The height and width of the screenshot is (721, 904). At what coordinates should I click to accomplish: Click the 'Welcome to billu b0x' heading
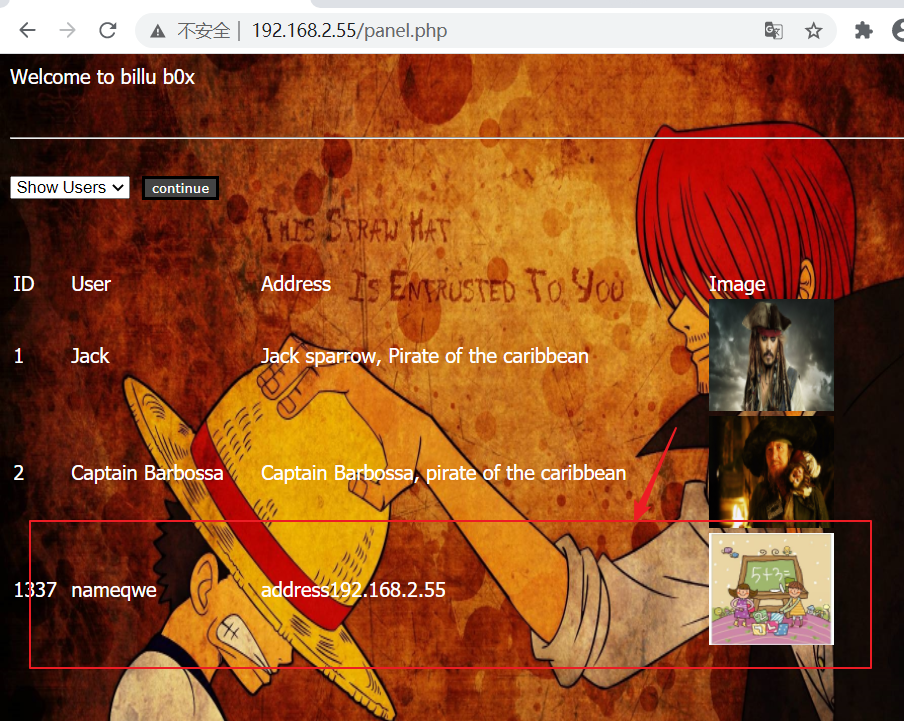click(x=103, y=77)
